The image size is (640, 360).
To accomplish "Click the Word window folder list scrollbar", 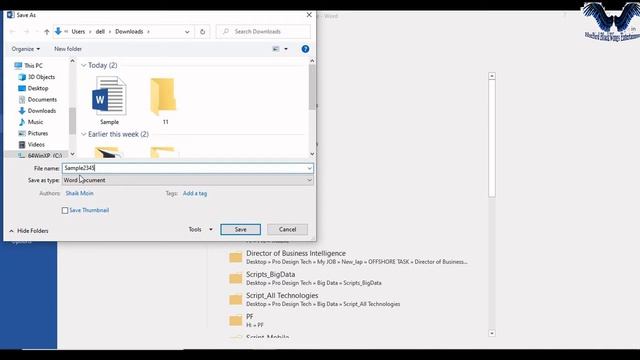I will pos(492,139).
